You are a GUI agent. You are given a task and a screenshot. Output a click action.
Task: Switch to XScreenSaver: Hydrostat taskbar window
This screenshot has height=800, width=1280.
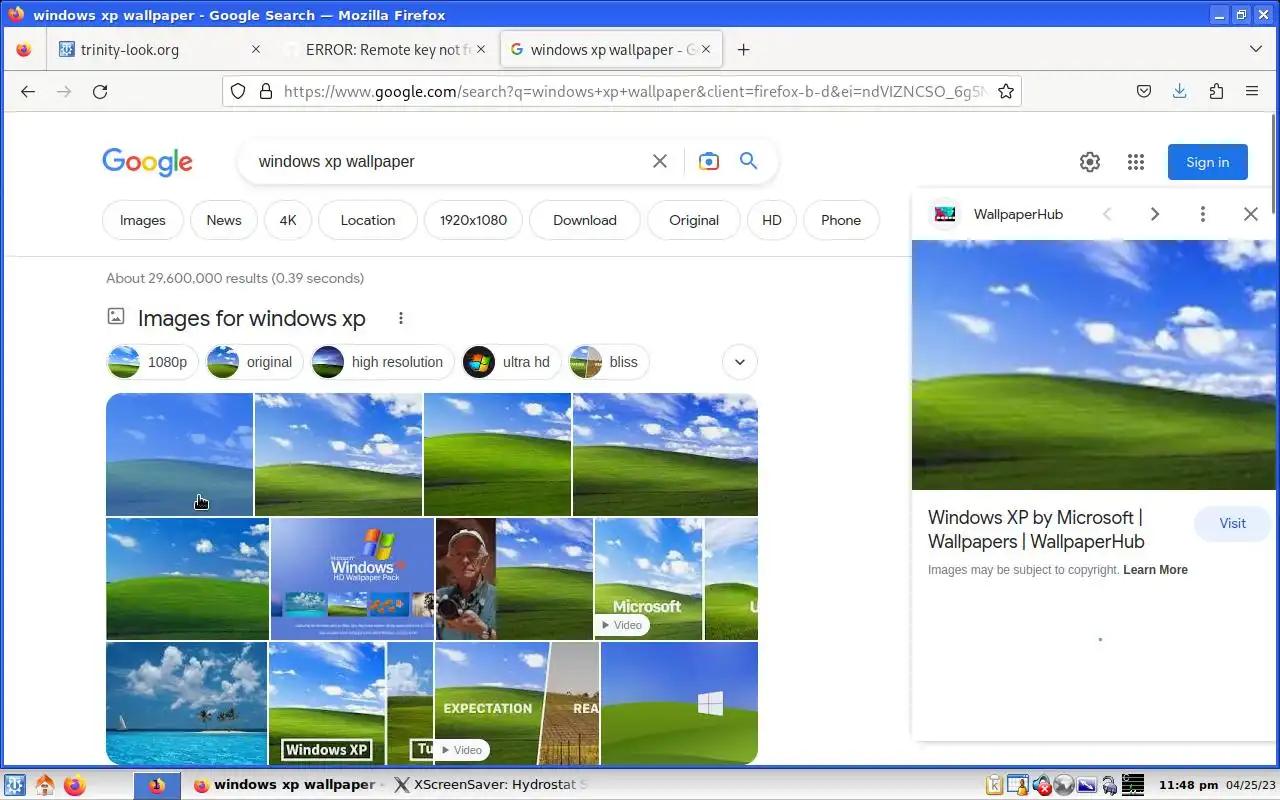(x=490, y=785)
